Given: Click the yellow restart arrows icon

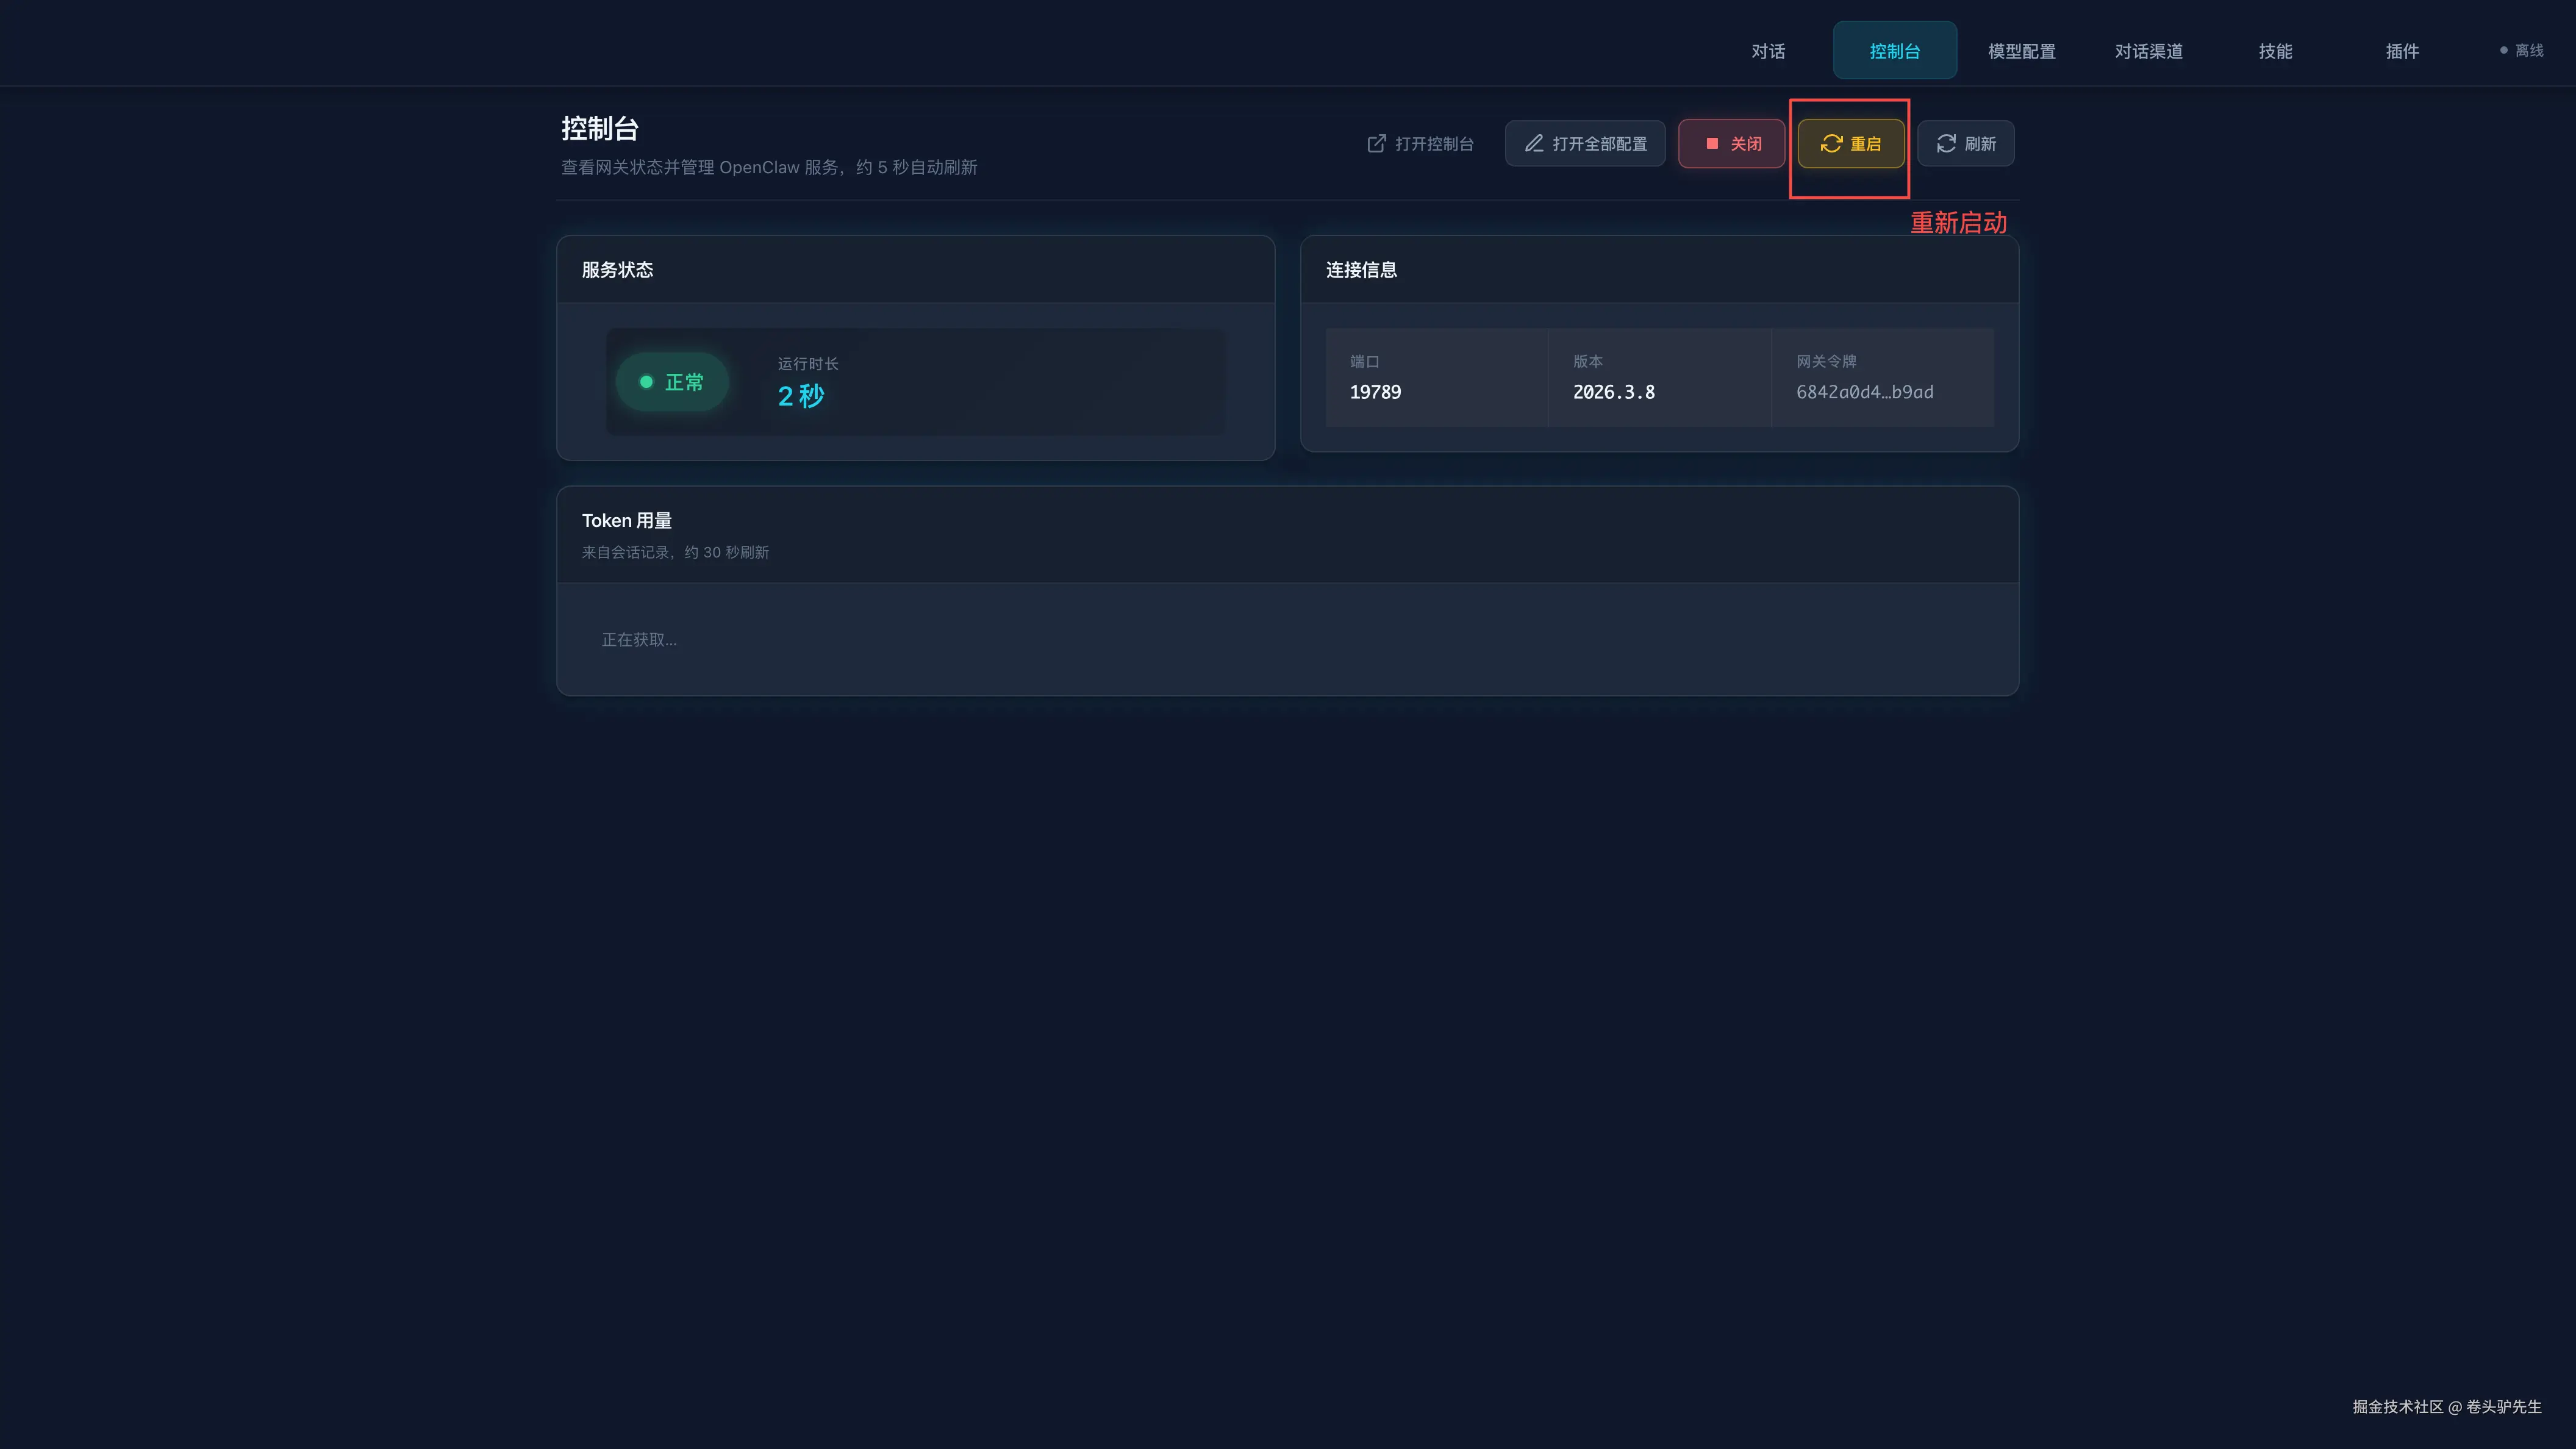Looking at the screenshot, I should tap(1831, 144).
